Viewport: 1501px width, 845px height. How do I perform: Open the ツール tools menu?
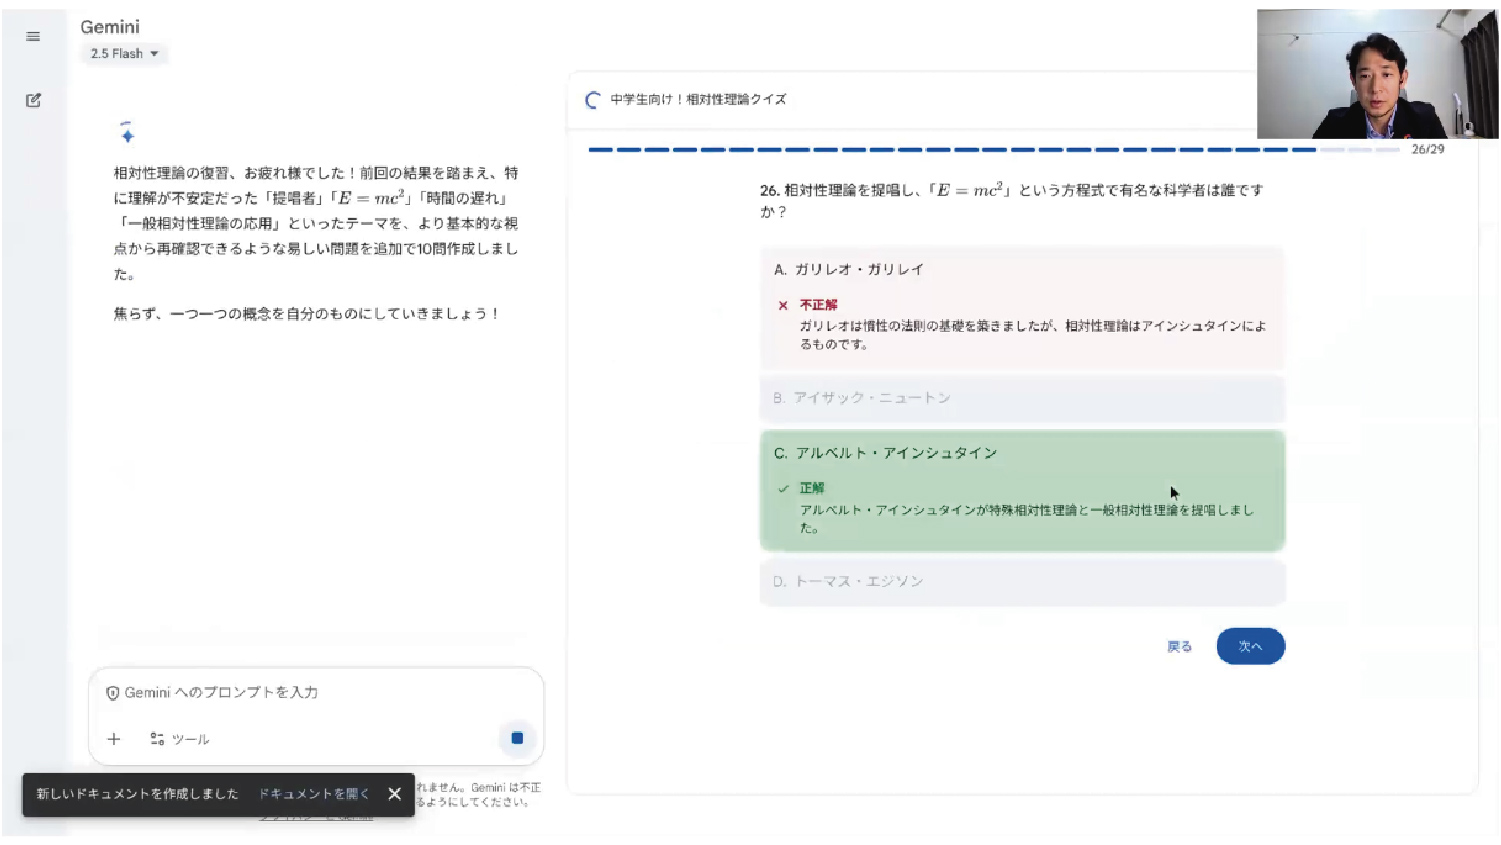click(180, 739)
